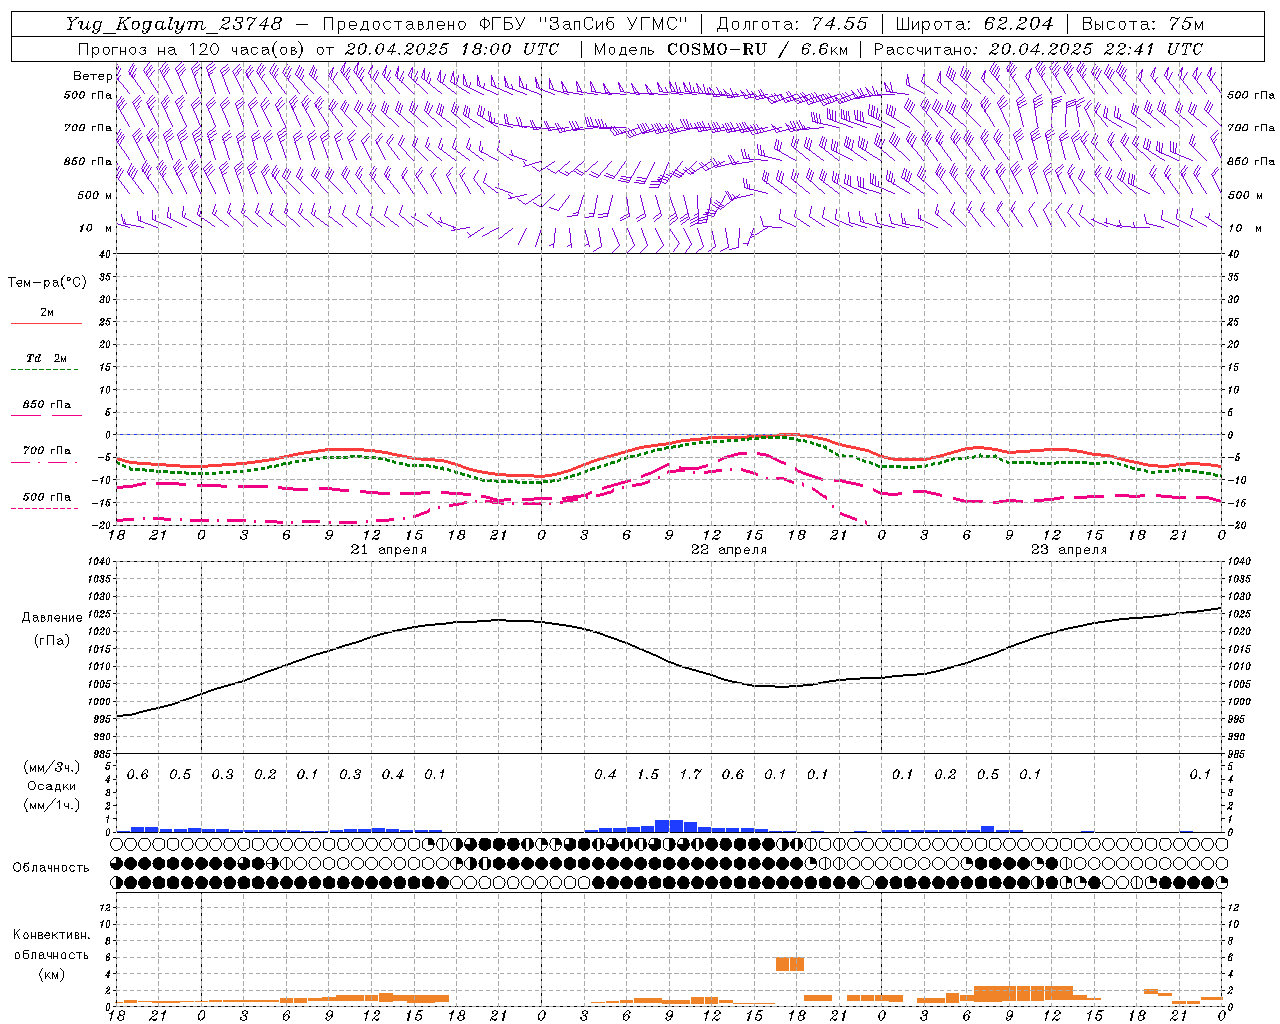Select the 1.7 precipitation value

click(691, 774)
